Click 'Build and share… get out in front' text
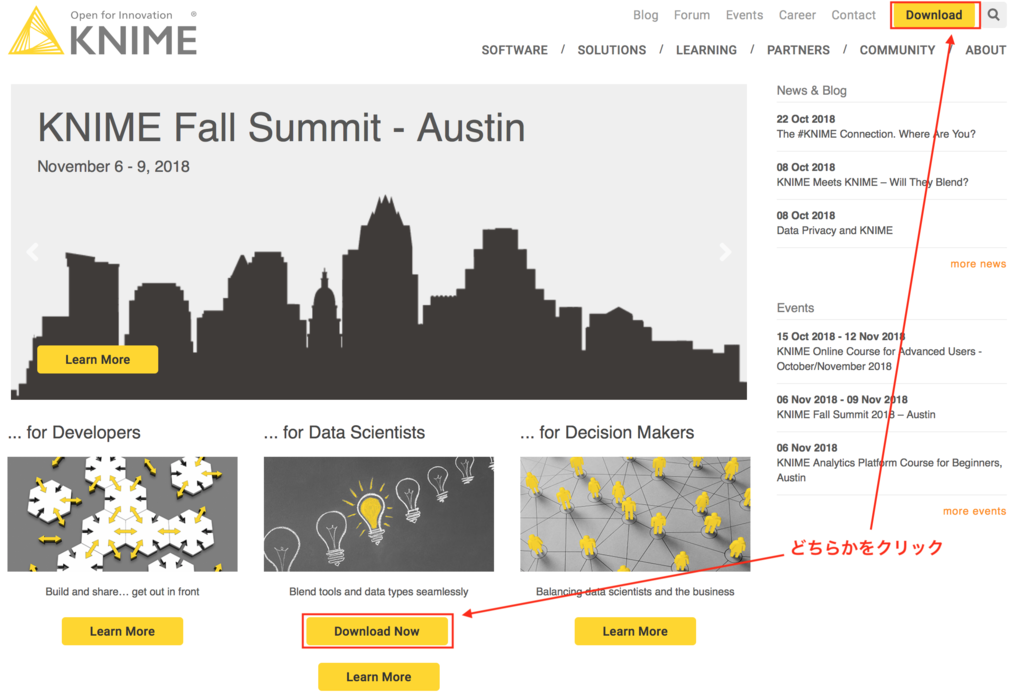The height and width of the screenshot is (697, 1024). [122, 592]
